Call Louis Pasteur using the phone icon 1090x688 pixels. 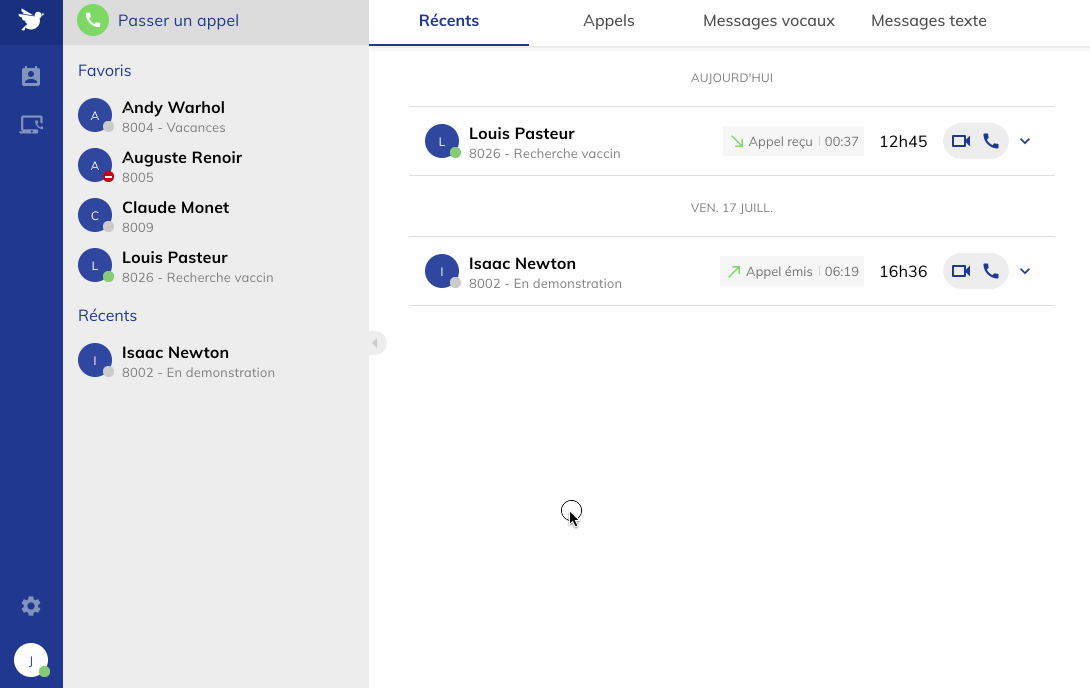pos(991,141)
